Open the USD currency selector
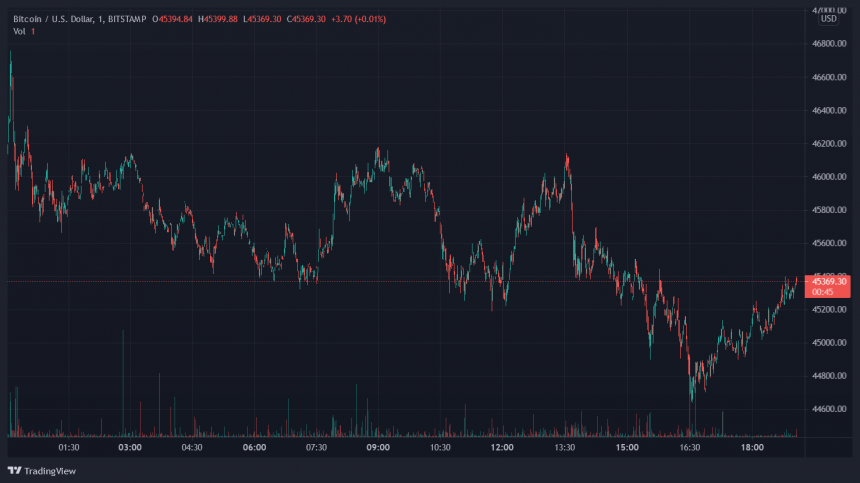 point(829,18)
